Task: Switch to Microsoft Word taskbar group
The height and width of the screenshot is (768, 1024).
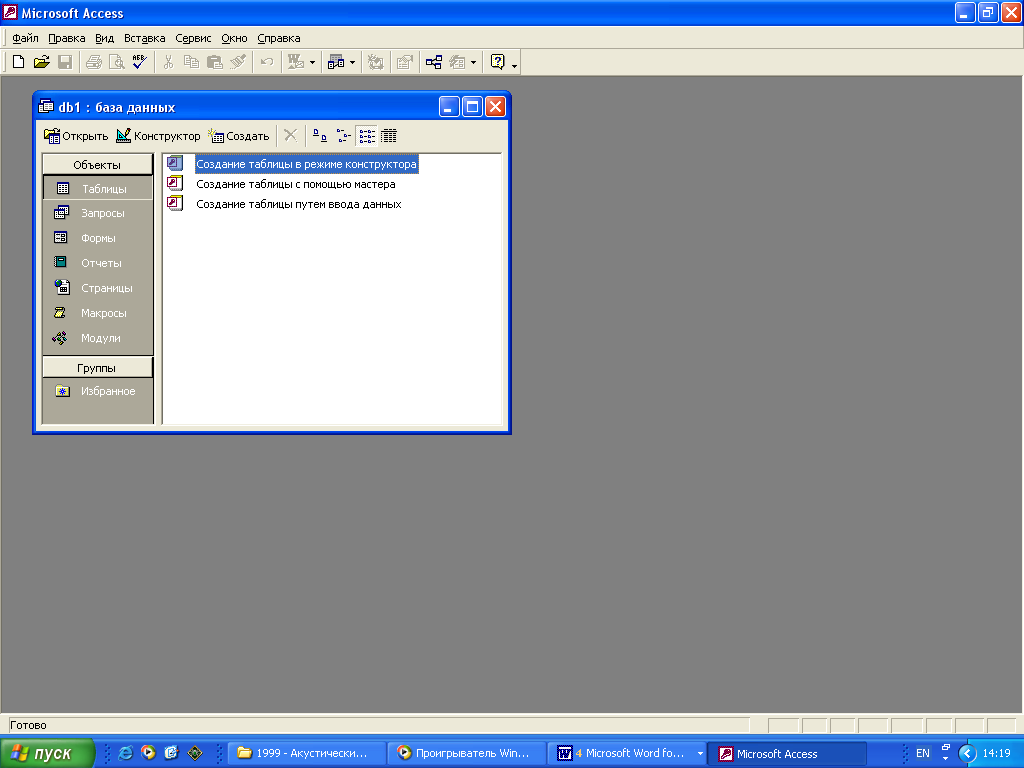Action: point(626,753)
